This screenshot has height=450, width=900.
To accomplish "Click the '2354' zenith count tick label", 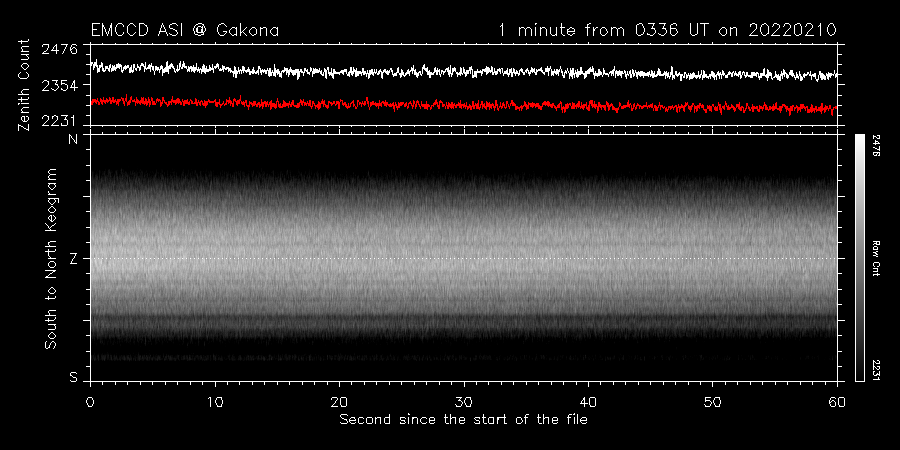I will [59, 85].
